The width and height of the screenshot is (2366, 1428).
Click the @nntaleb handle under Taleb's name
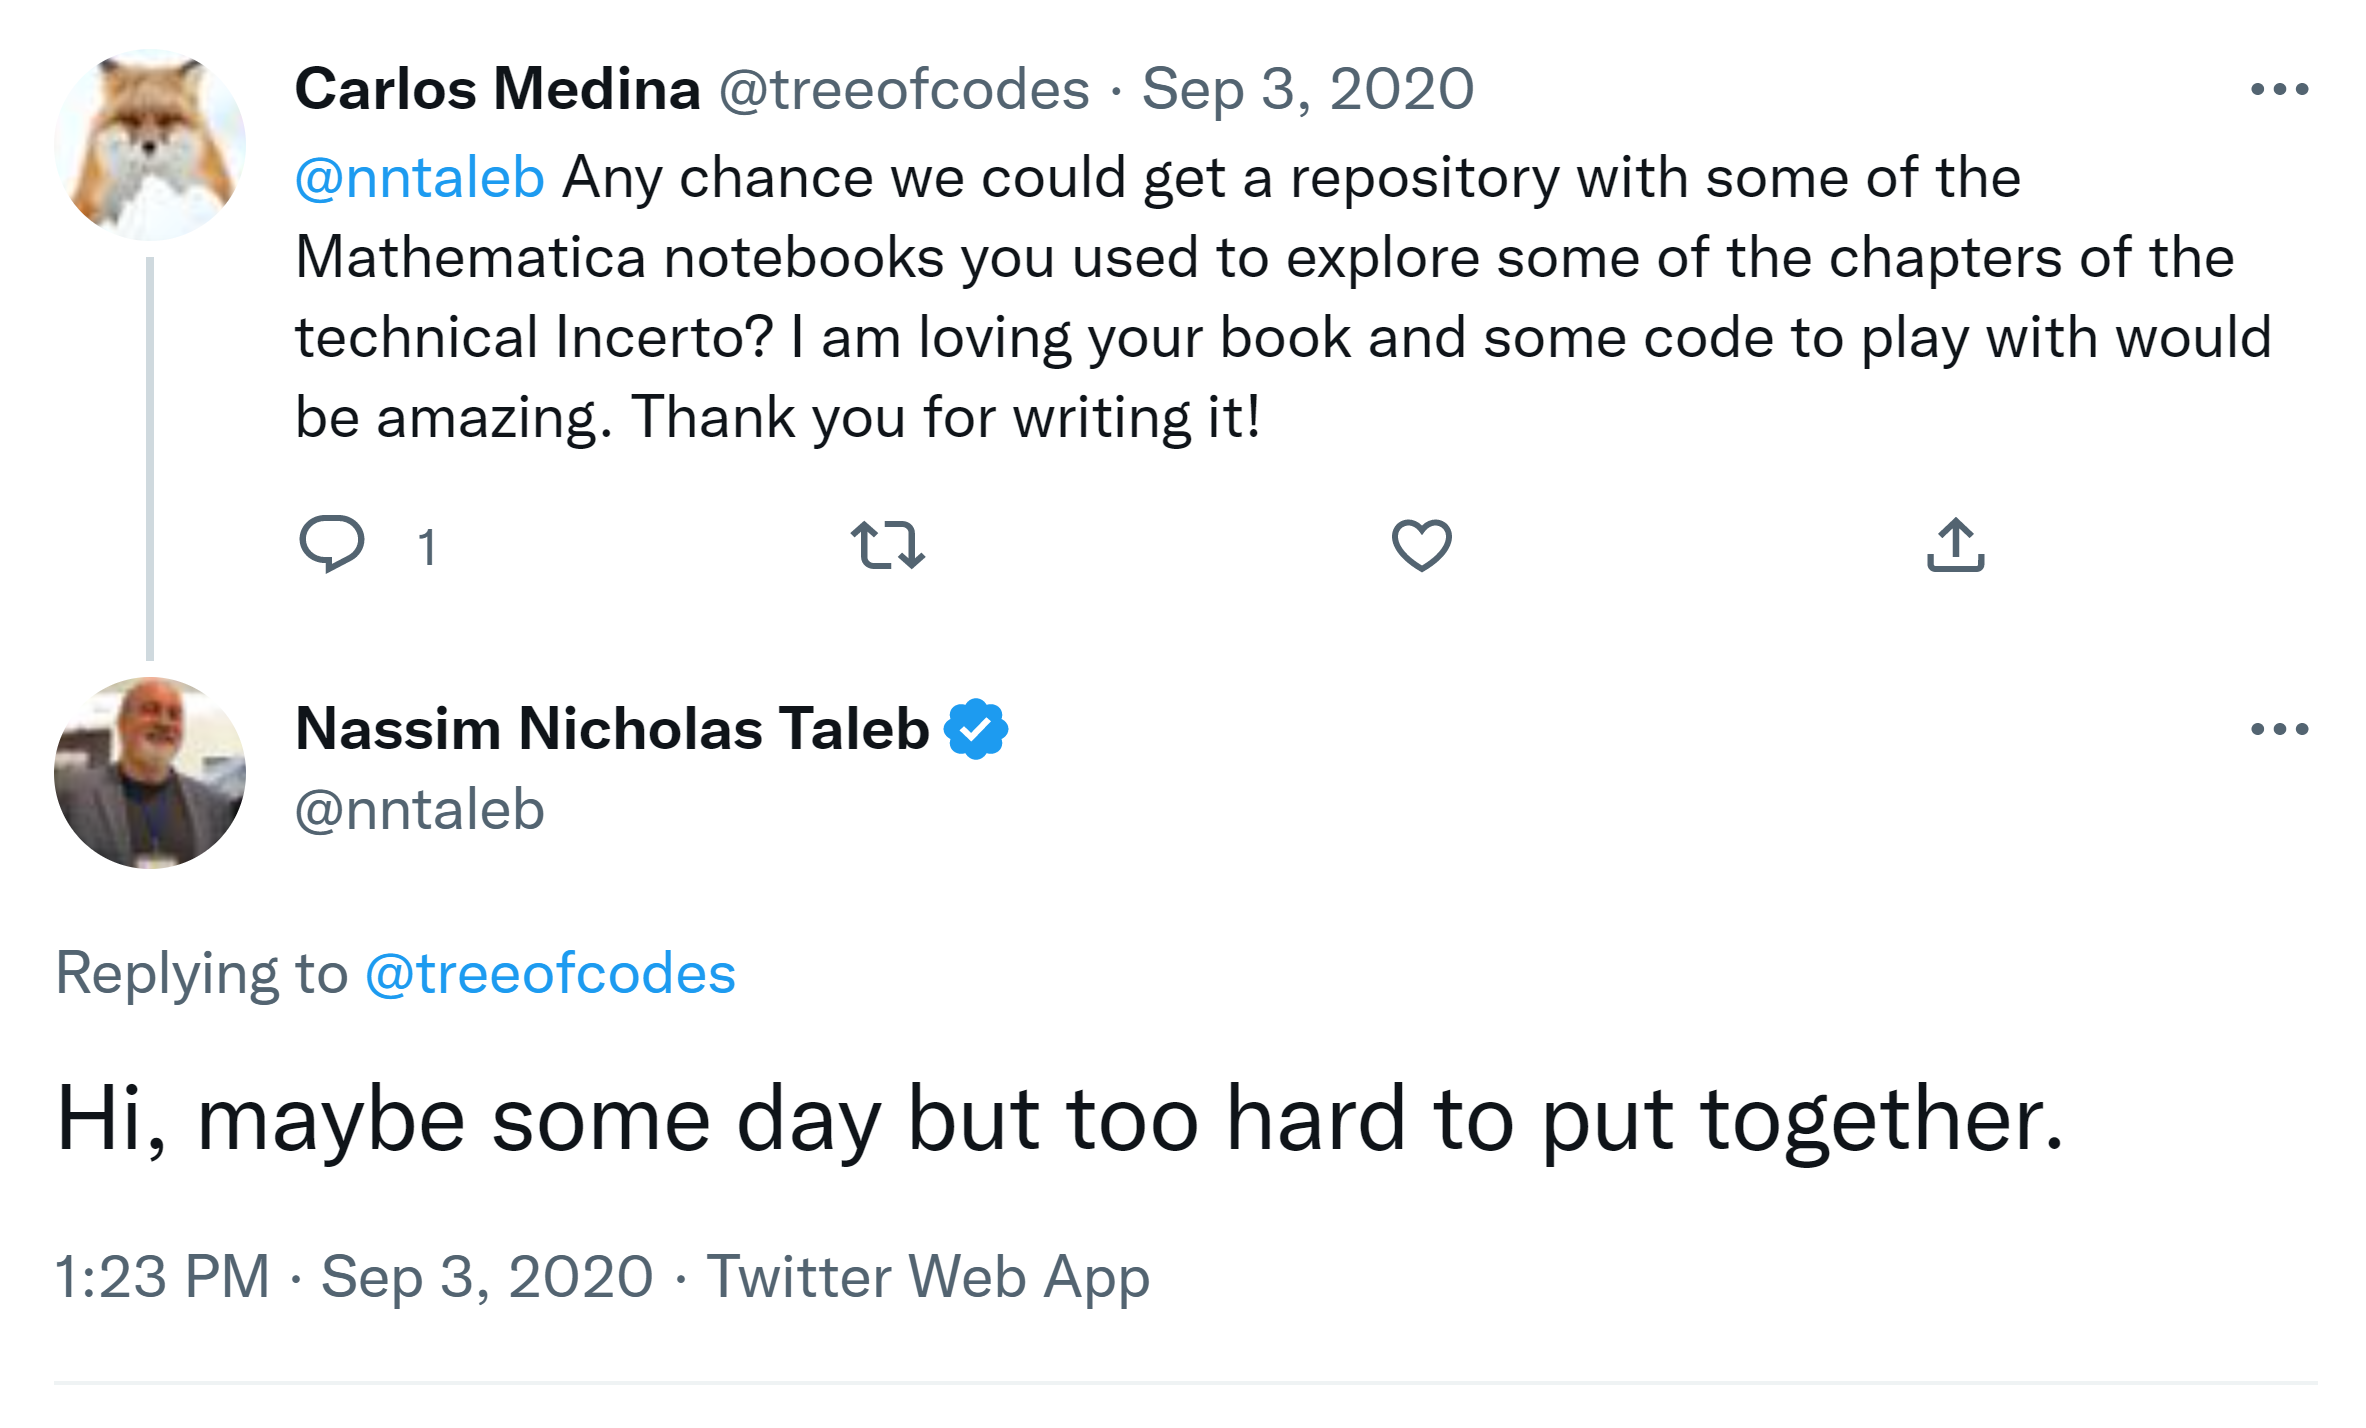[420, 809]
